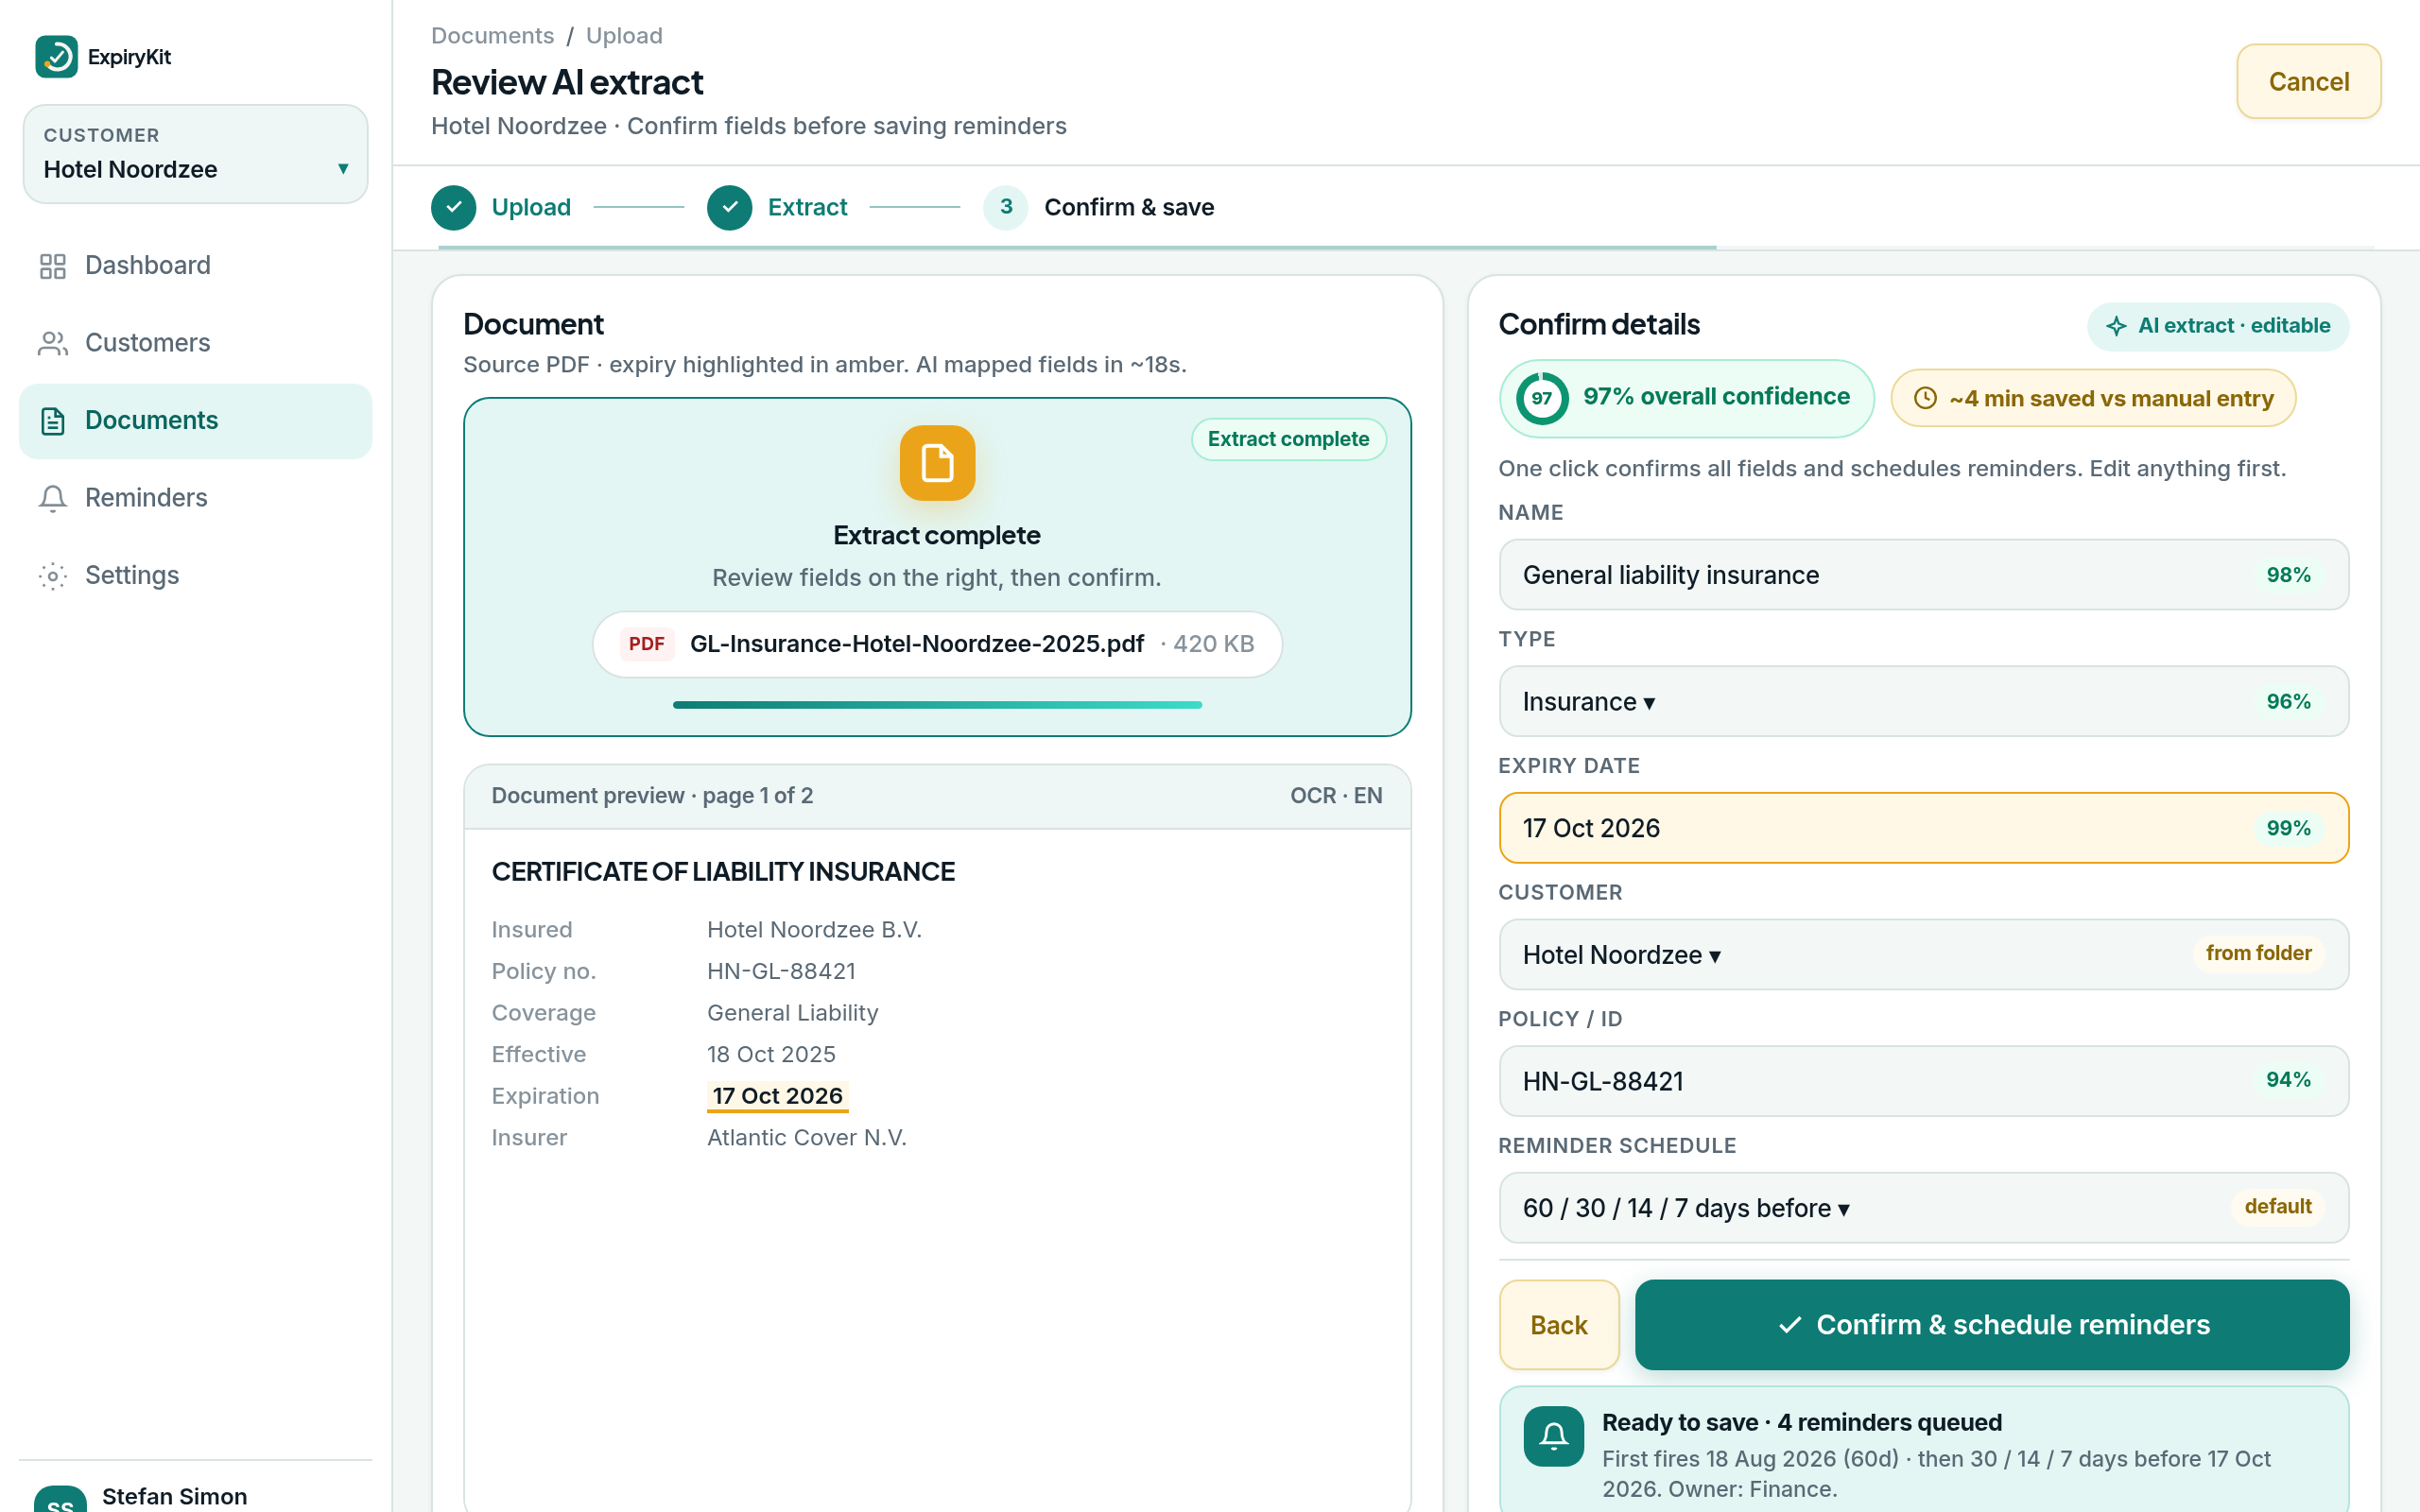Click the completed Extract step checkmark
The width and height of the screenshot is (2420, 1512).
click(730, 207)
